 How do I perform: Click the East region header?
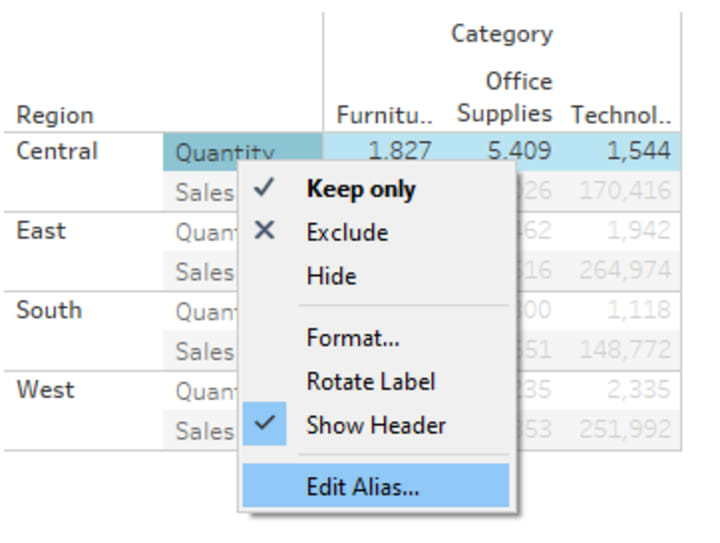pos(41,231)
